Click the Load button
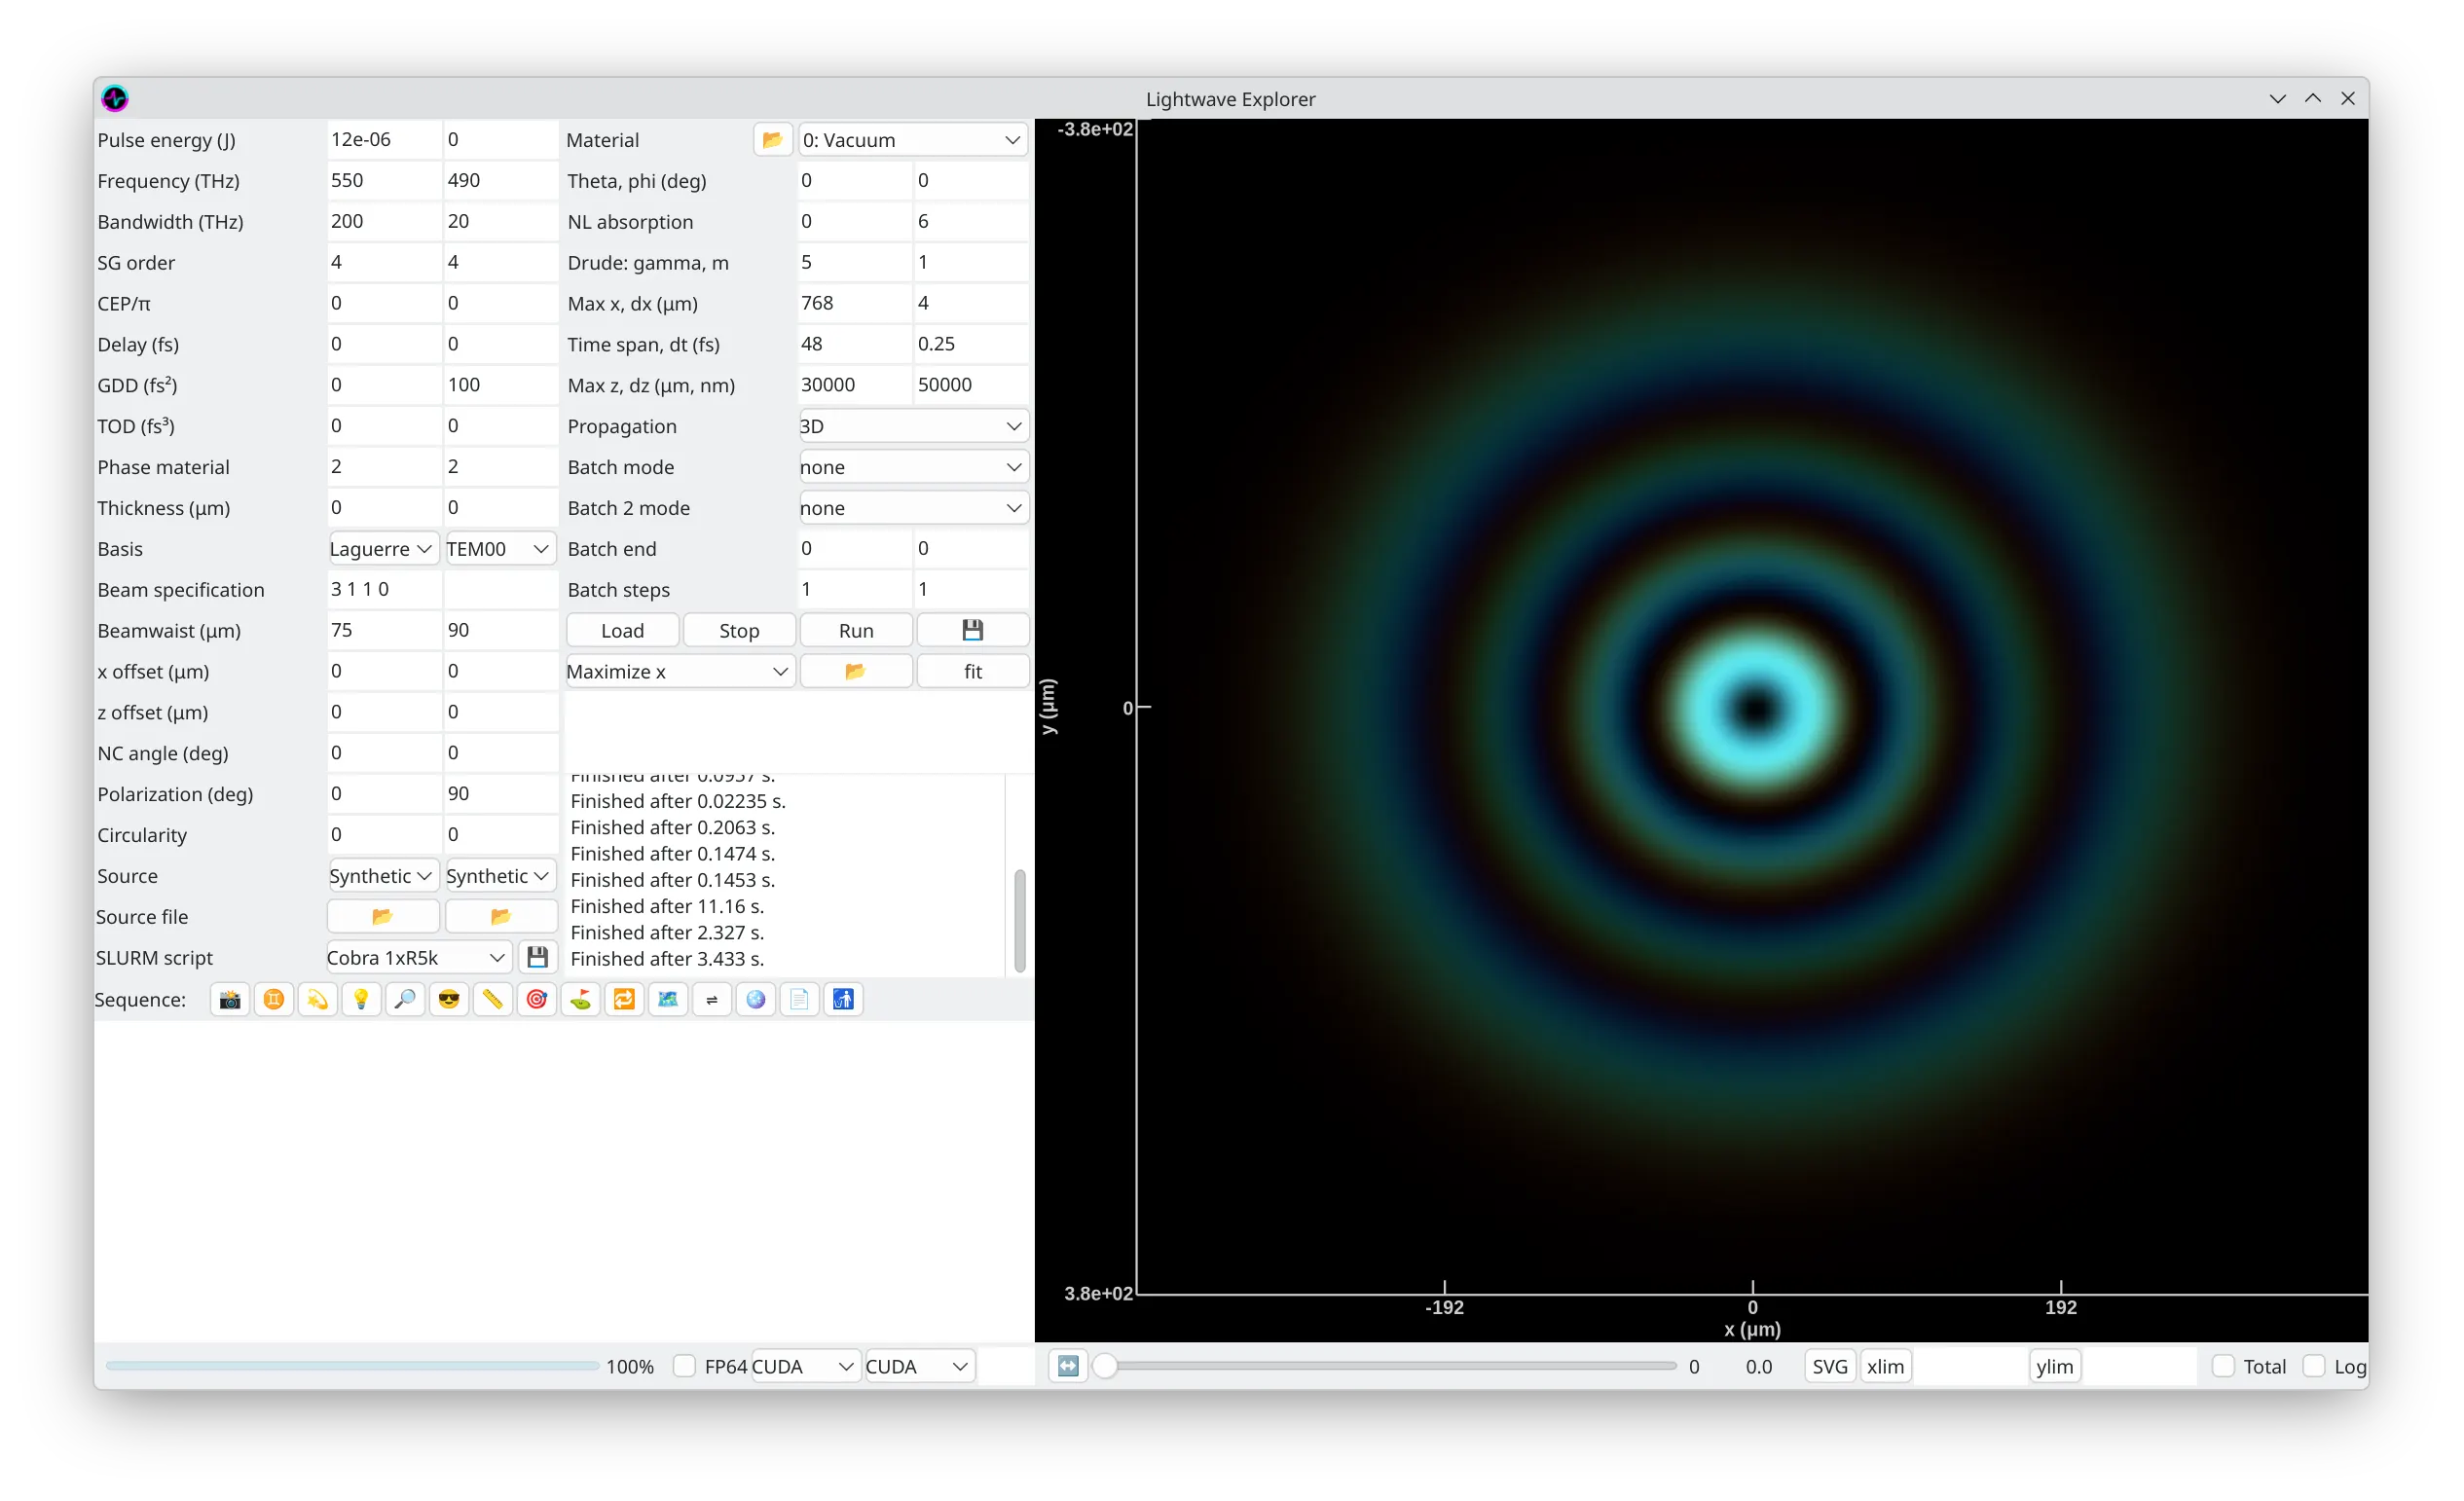2464x1501 pixels. 622,630
